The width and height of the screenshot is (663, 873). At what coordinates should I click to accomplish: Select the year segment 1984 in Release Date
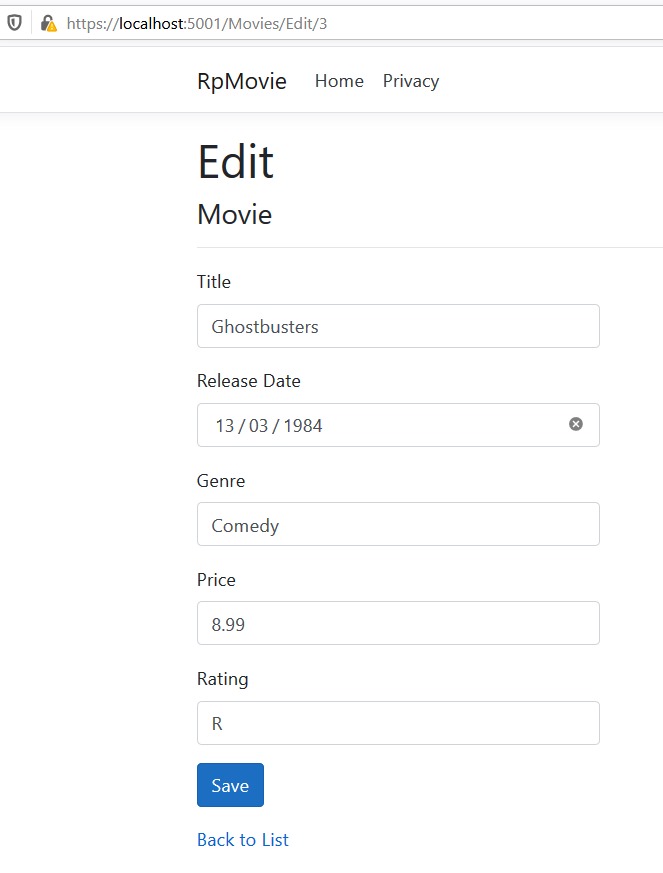click(303, 425)
